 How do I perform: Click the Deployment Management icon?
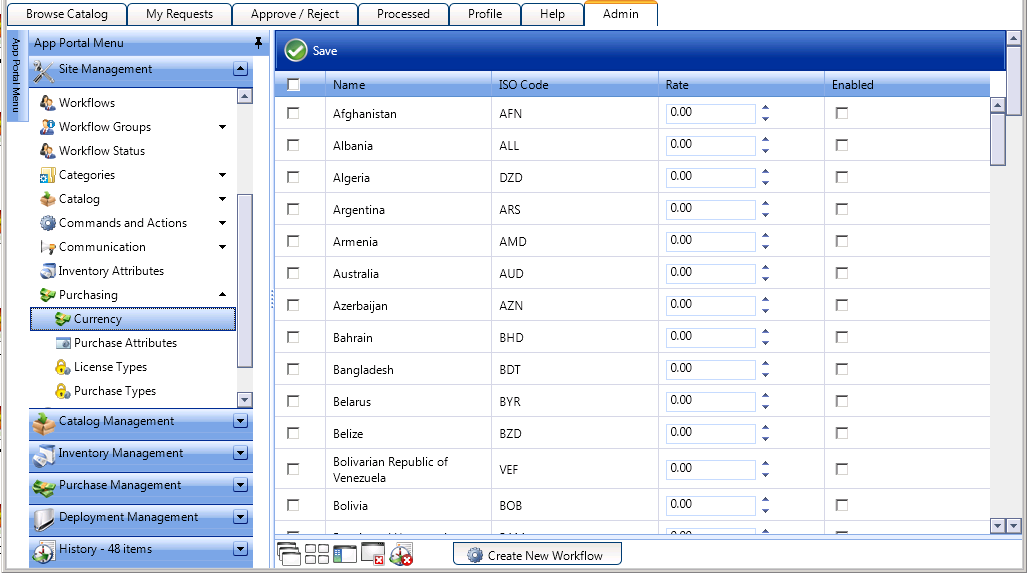(44, 519)
